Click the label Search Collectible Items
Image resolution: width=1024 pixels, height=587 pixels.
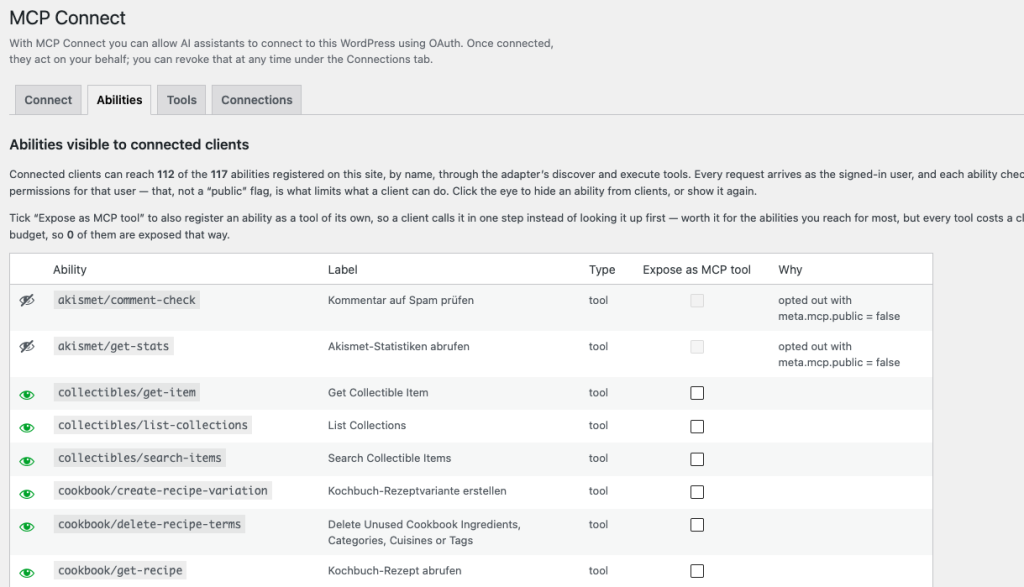[x=389, y=458]
